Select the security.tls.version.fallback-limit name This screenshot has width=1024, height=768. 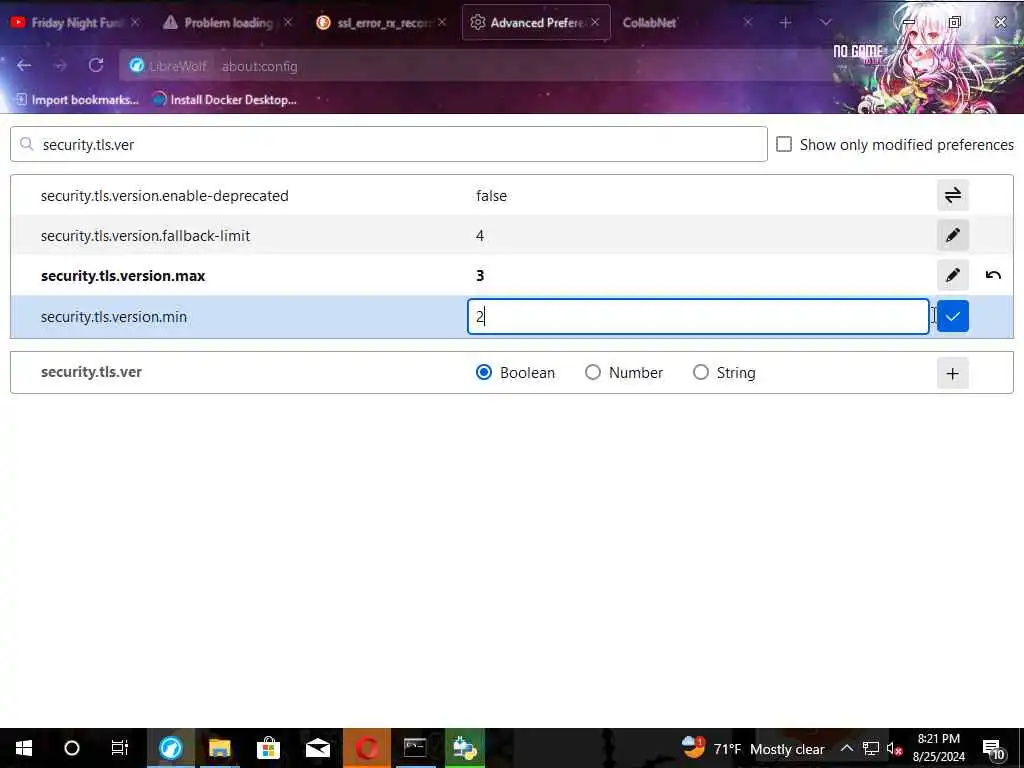tap(145, 236)
